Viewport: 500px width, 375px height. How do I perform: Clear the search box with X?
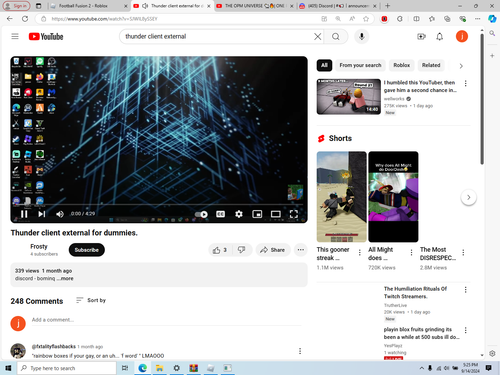(318, 36)
